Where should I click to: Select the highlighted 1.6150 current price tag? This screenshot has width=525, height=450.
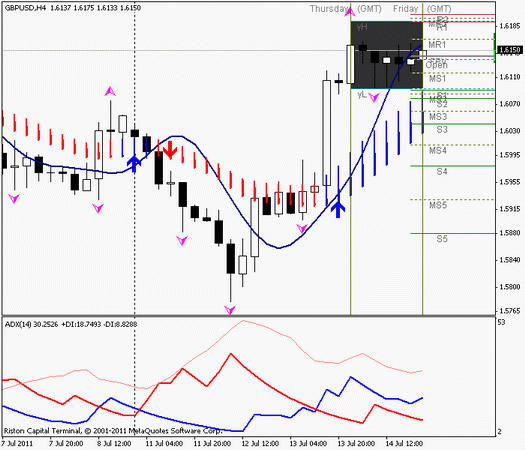(510, 50)
